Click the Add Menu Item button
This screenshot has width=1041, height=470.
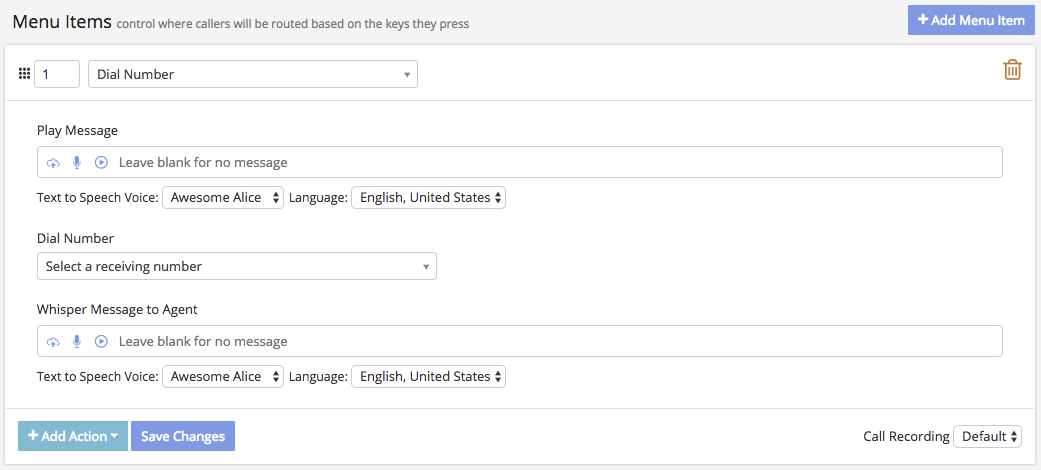pyautogui.click(x=971, y=20)
